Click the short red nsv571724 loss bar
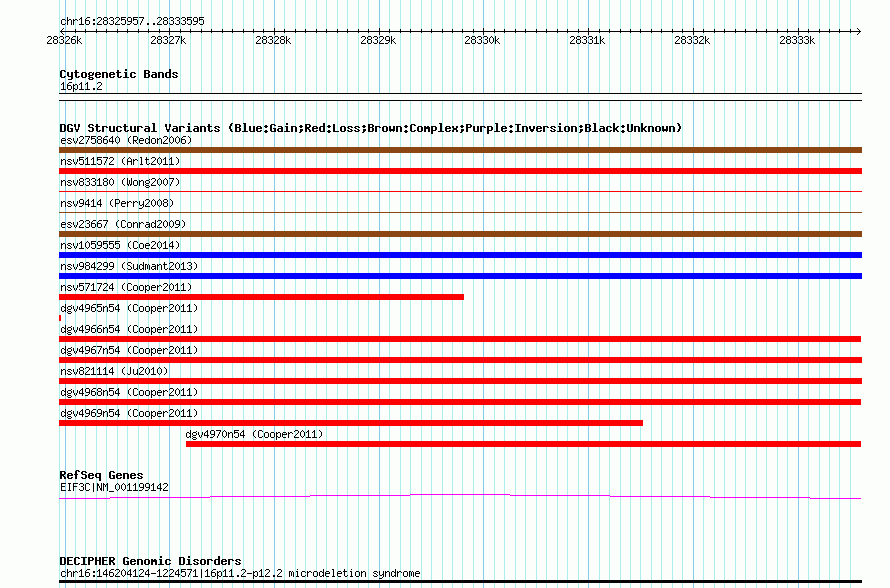Screen dimensions: 890x588 click(262, 297)
